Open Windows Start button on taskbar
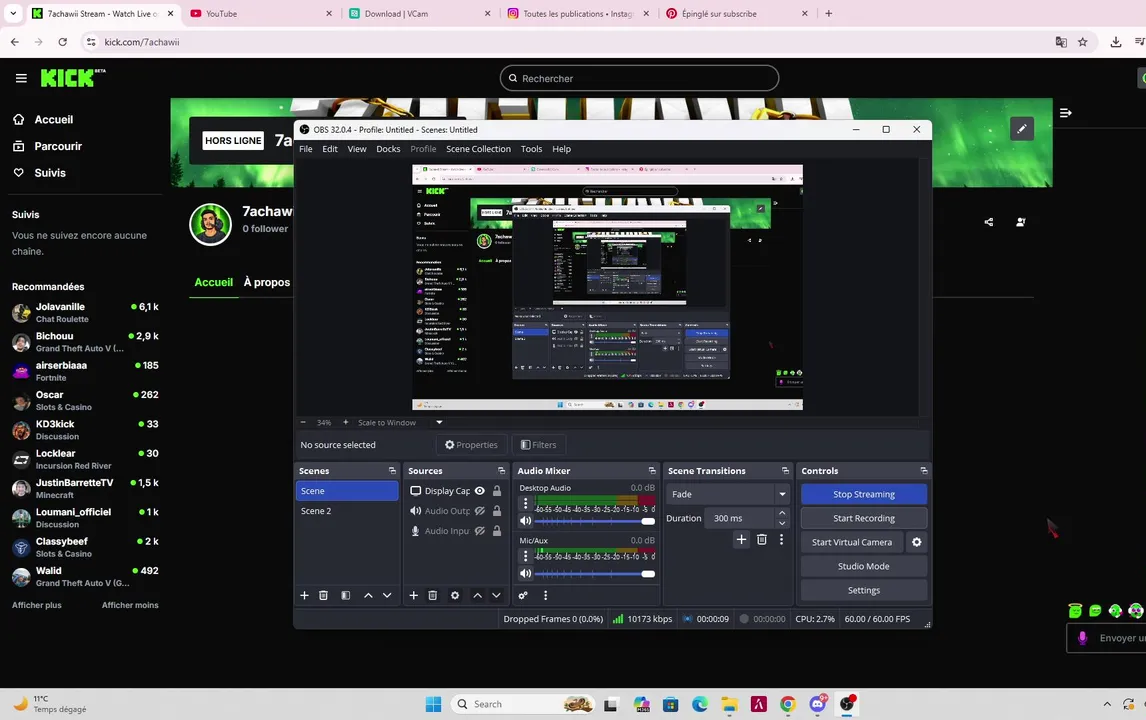The width and height of the screenshot is (1146, 720). [x=433, y=704]
